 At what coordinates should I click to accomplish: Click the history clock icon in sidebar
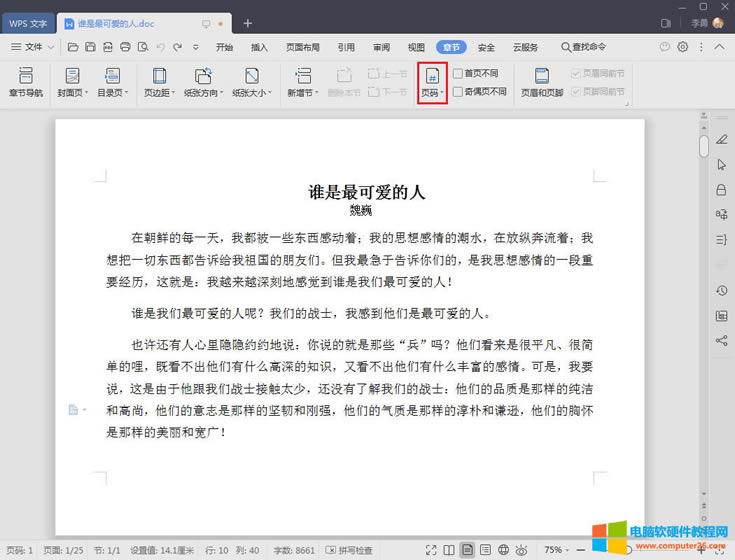(721, 291)
